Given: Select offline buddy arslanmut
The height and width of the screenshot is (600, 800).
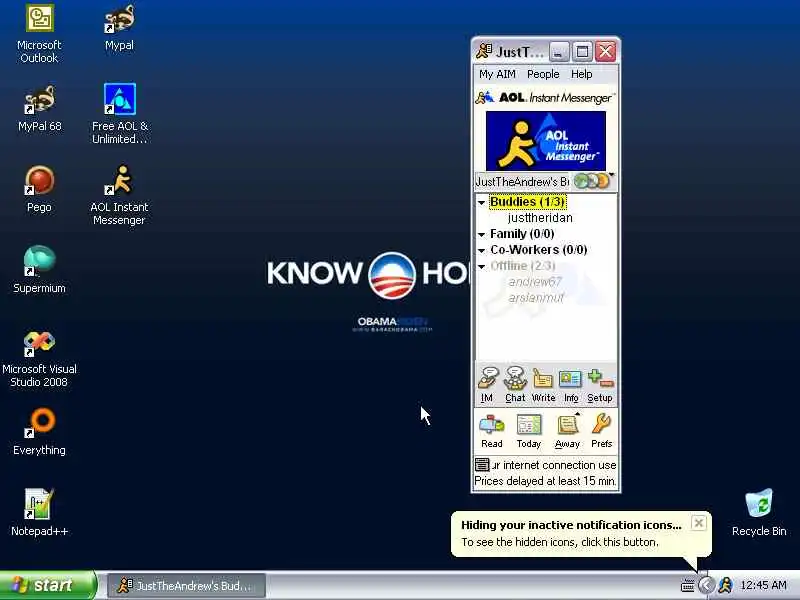Looking at the screenshot, I should [x=536, y=297].
